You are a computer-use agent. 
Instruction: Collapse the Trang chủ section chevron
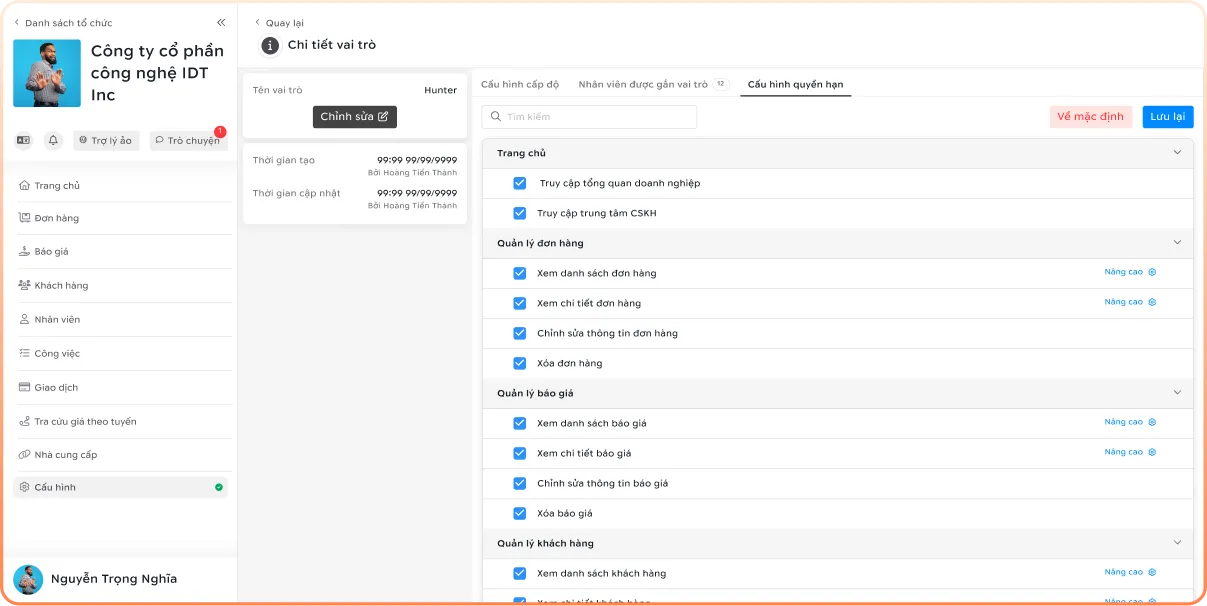(x=1177, y=153)
